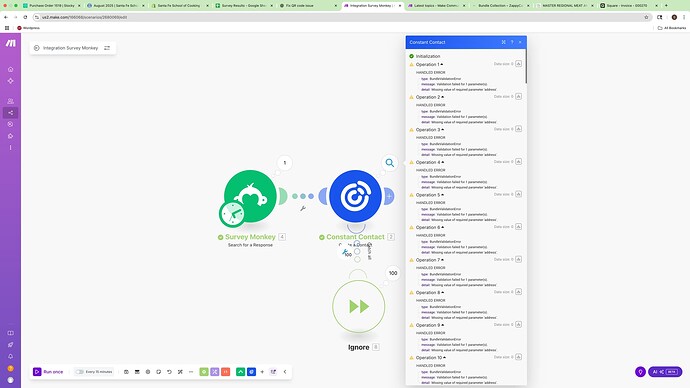Download Operation 1 output bundle button
The image size is (690, 388).
tap(518, 64)
